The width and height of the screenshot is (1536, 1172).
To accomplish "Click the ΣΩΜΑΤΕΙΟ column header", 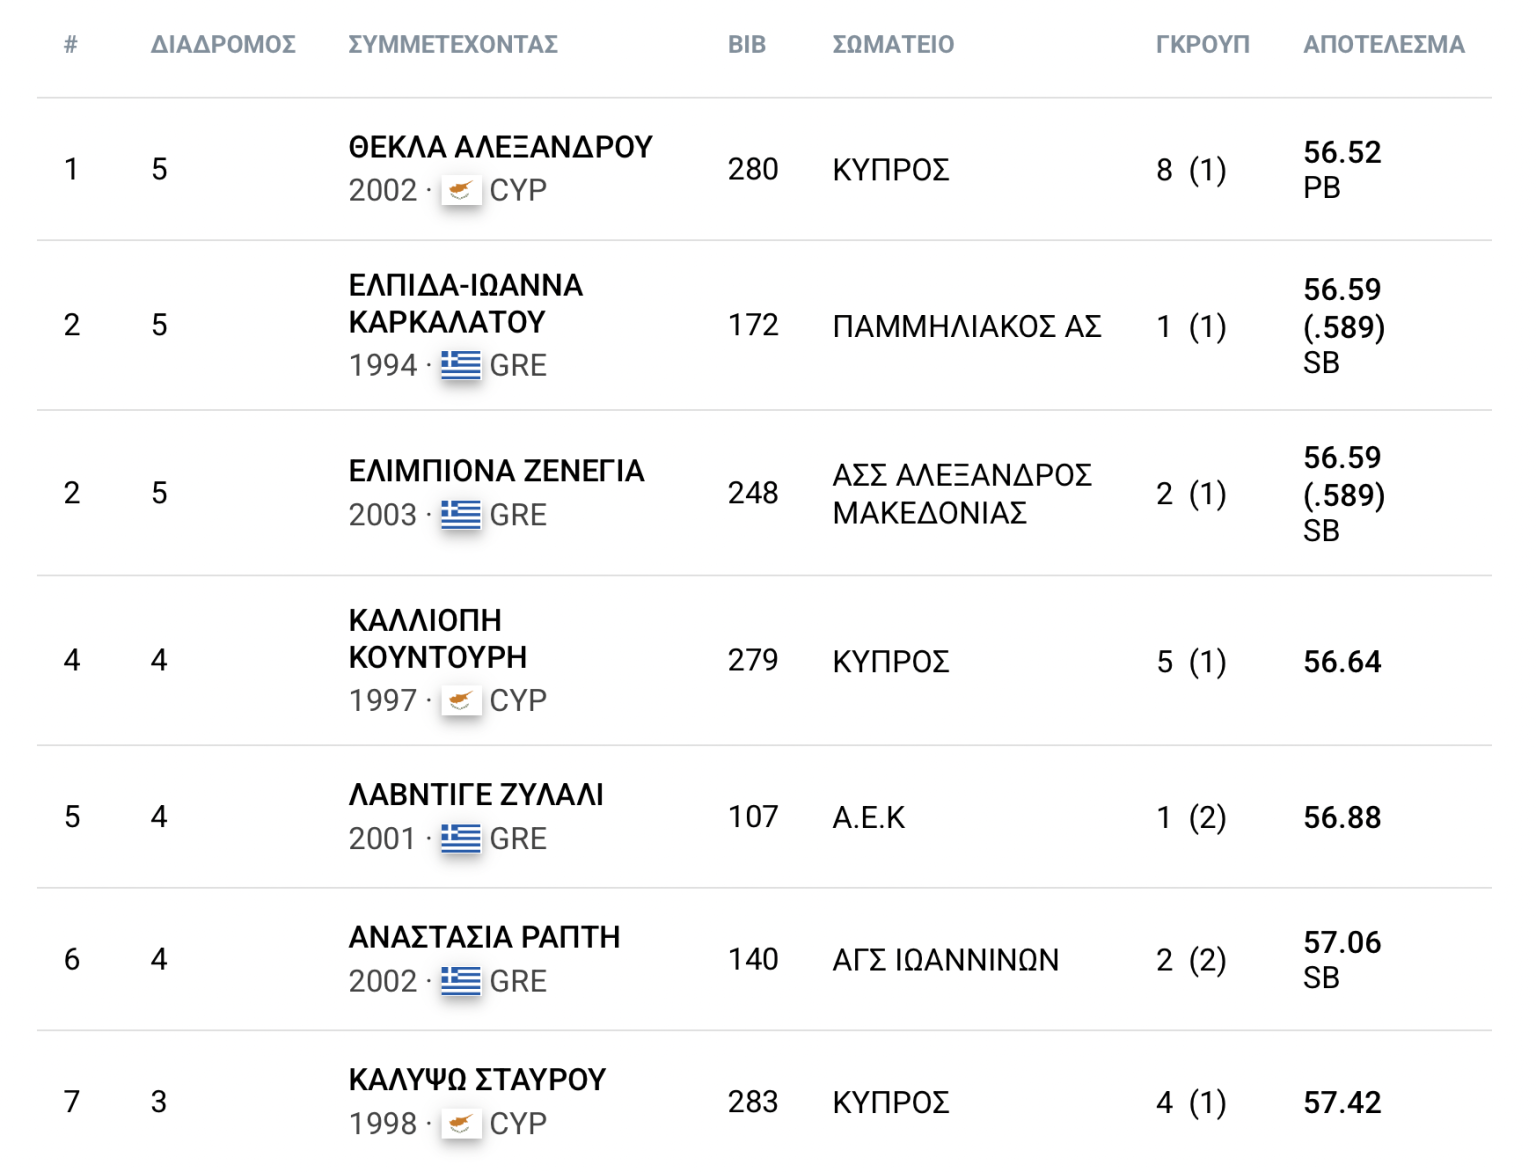I will point(893,44).
